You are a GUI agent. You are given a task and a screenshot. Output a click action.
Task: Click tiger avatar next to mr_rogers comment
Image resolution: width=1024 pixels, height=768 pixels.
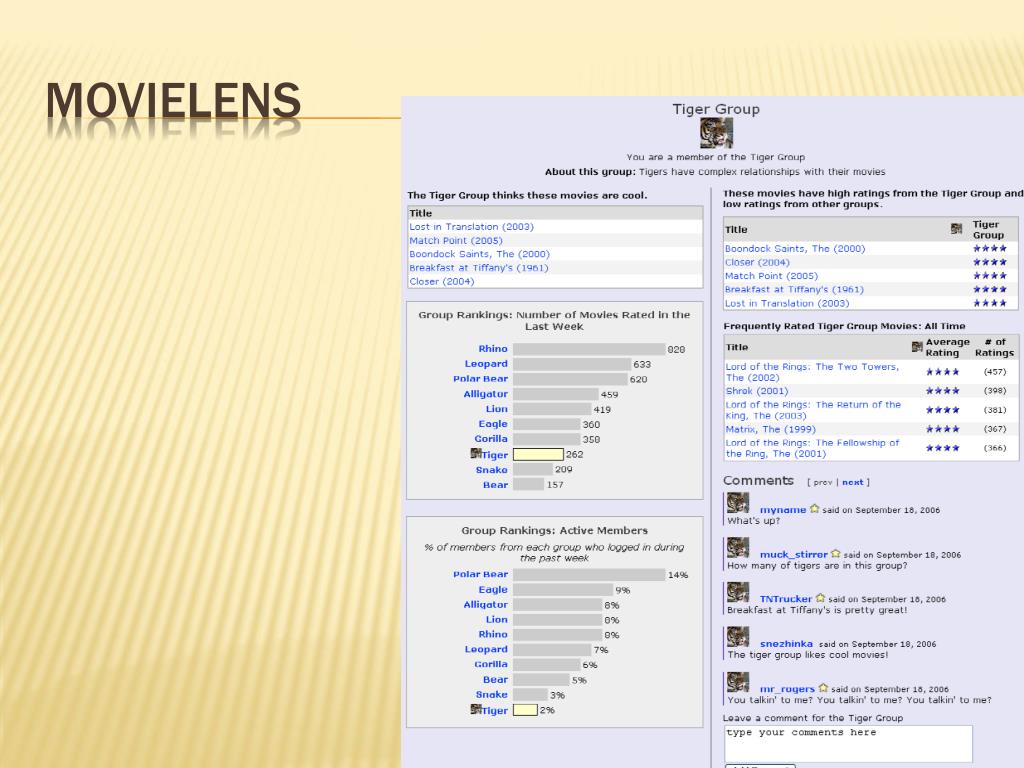point(738,682)
